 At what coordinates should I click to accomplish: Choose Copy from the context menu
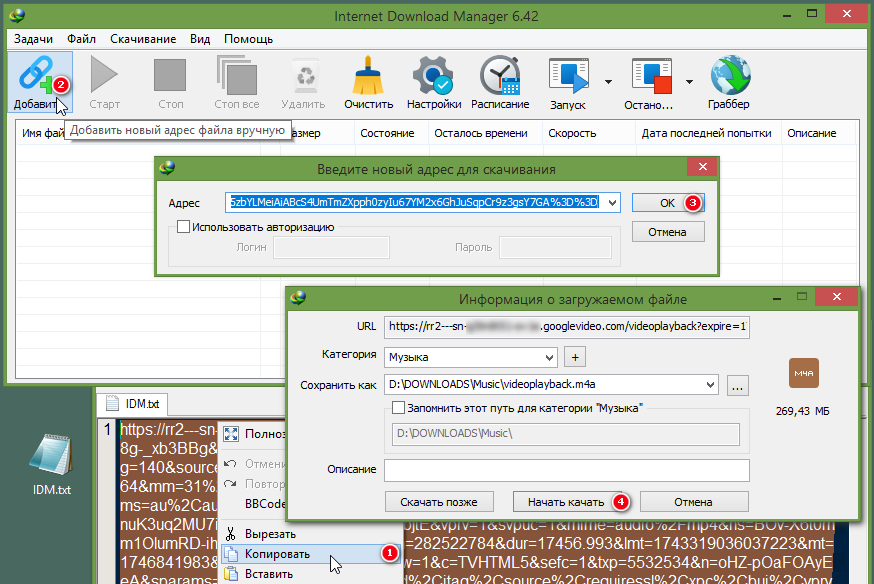click(277, 554)
